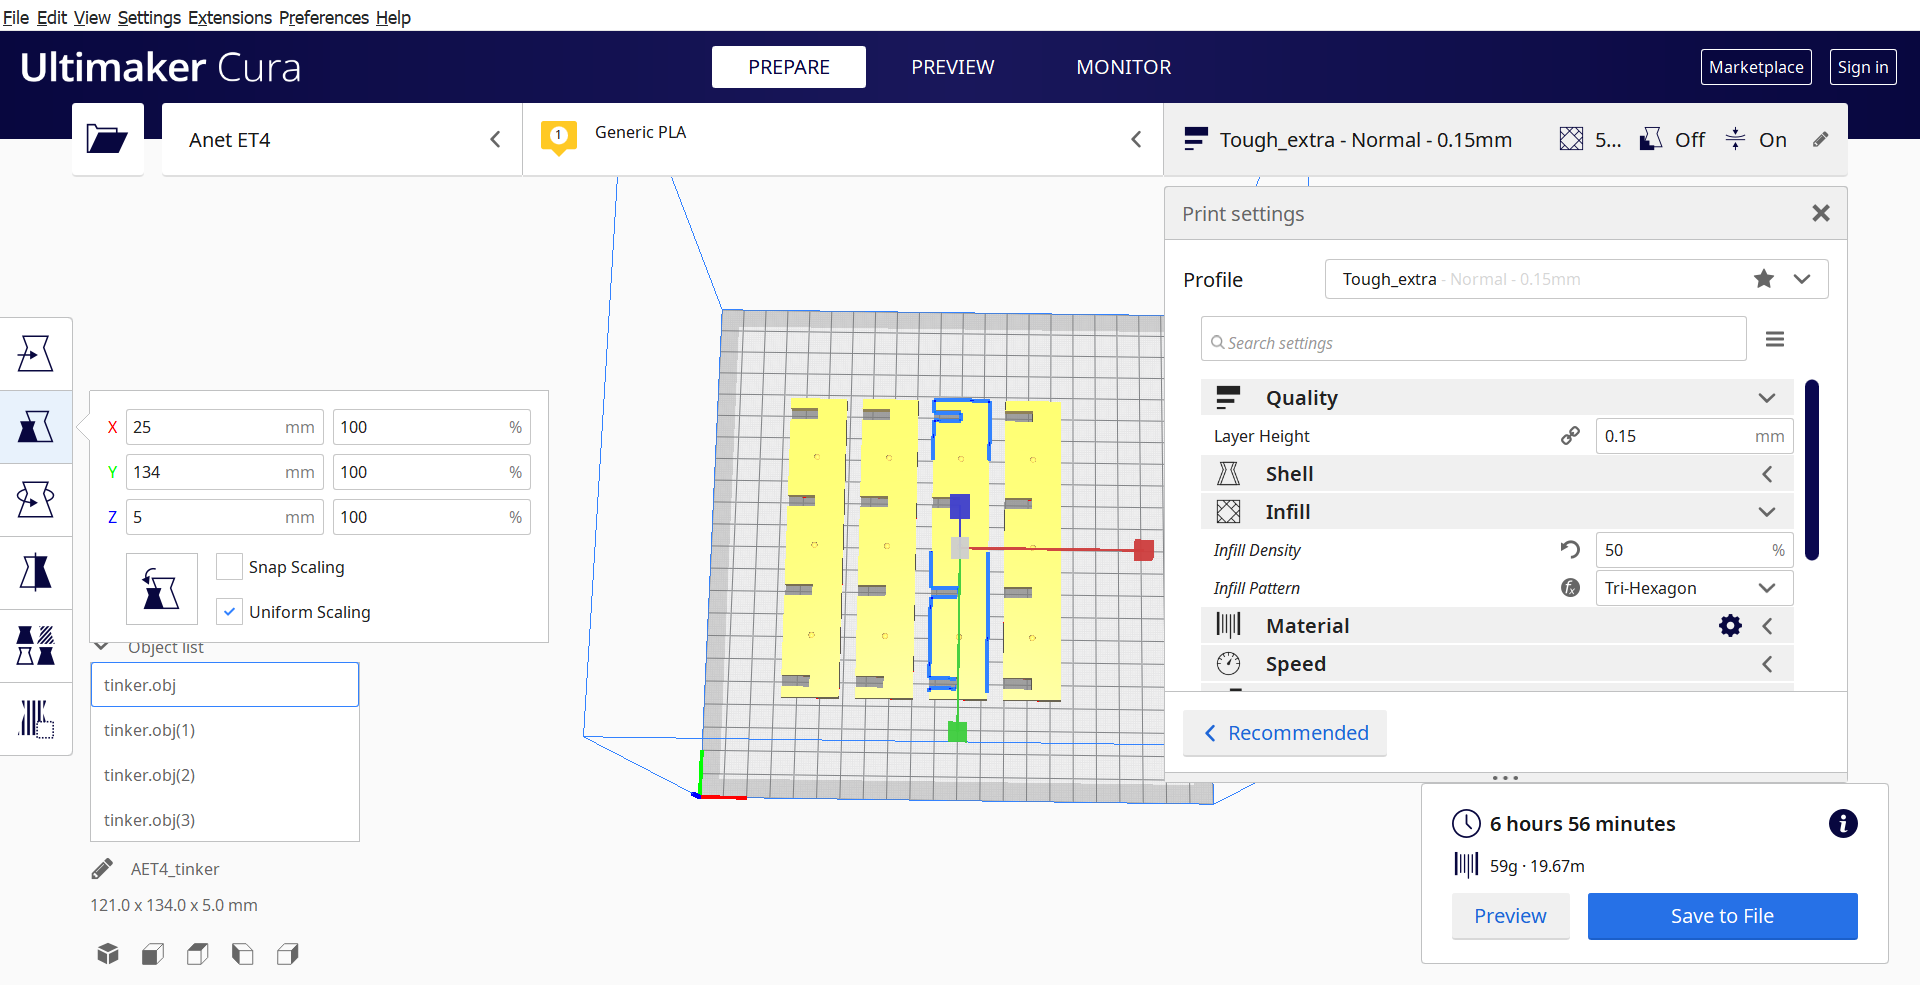The width and height of the screenshot is (1920, 985).
Task: Click the Preview button
Action: coord(1510,916)
